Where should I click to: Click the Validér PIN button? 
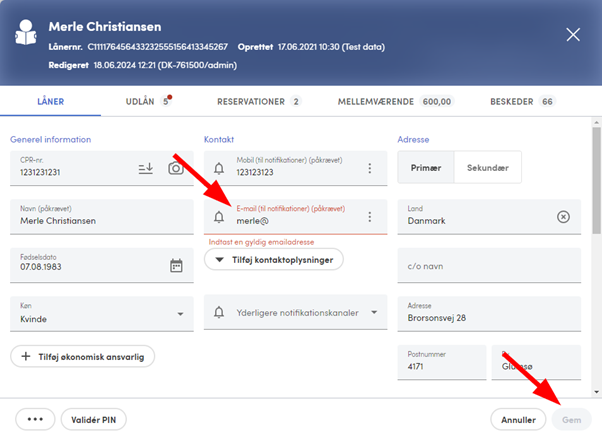[x=93, y=420]
